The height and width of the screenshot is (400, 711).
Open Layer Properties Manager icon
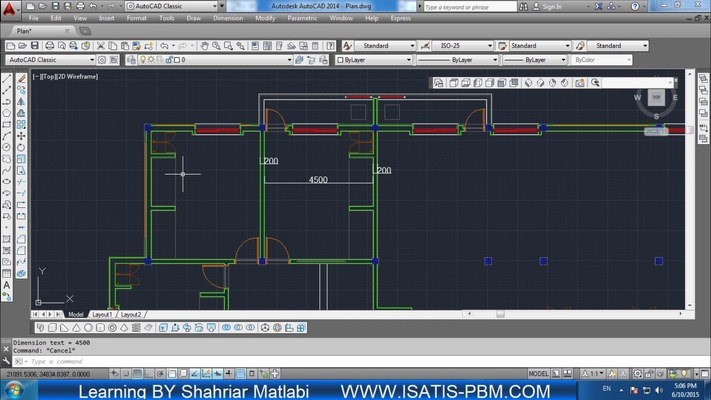point(131,60)
